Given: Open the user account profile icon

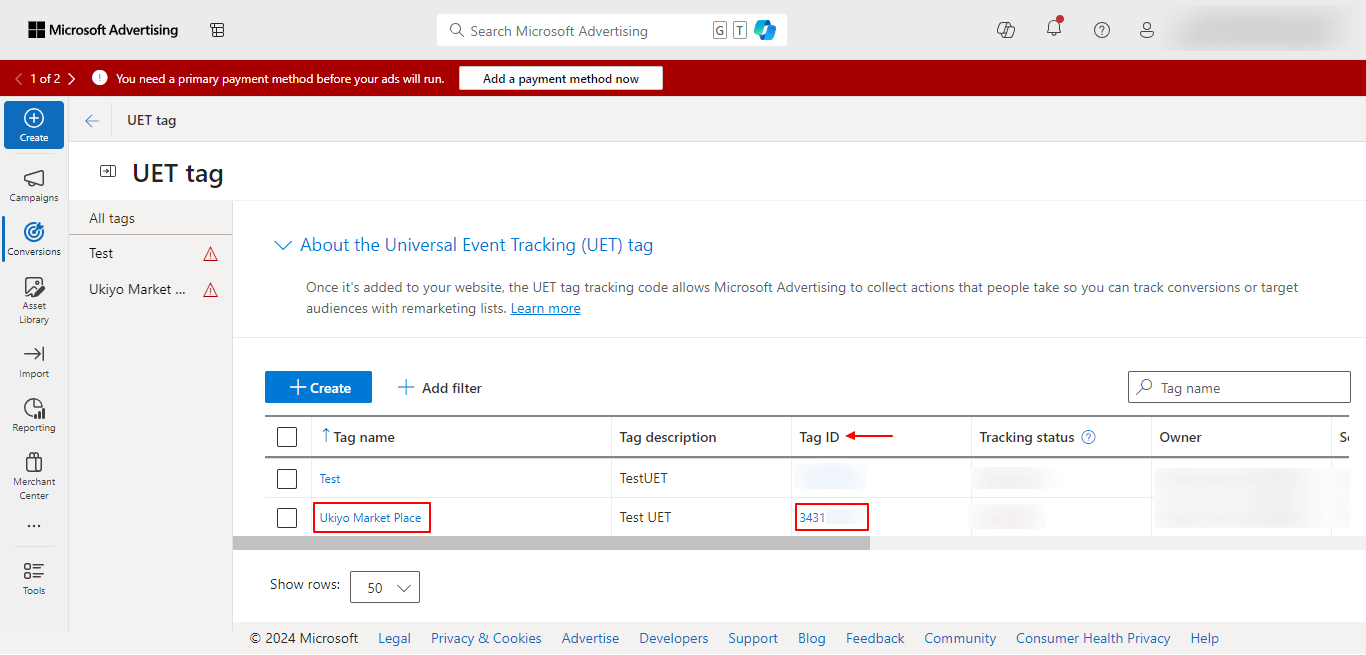Looking at the screenshot, I should click(x=1147, y=30).
